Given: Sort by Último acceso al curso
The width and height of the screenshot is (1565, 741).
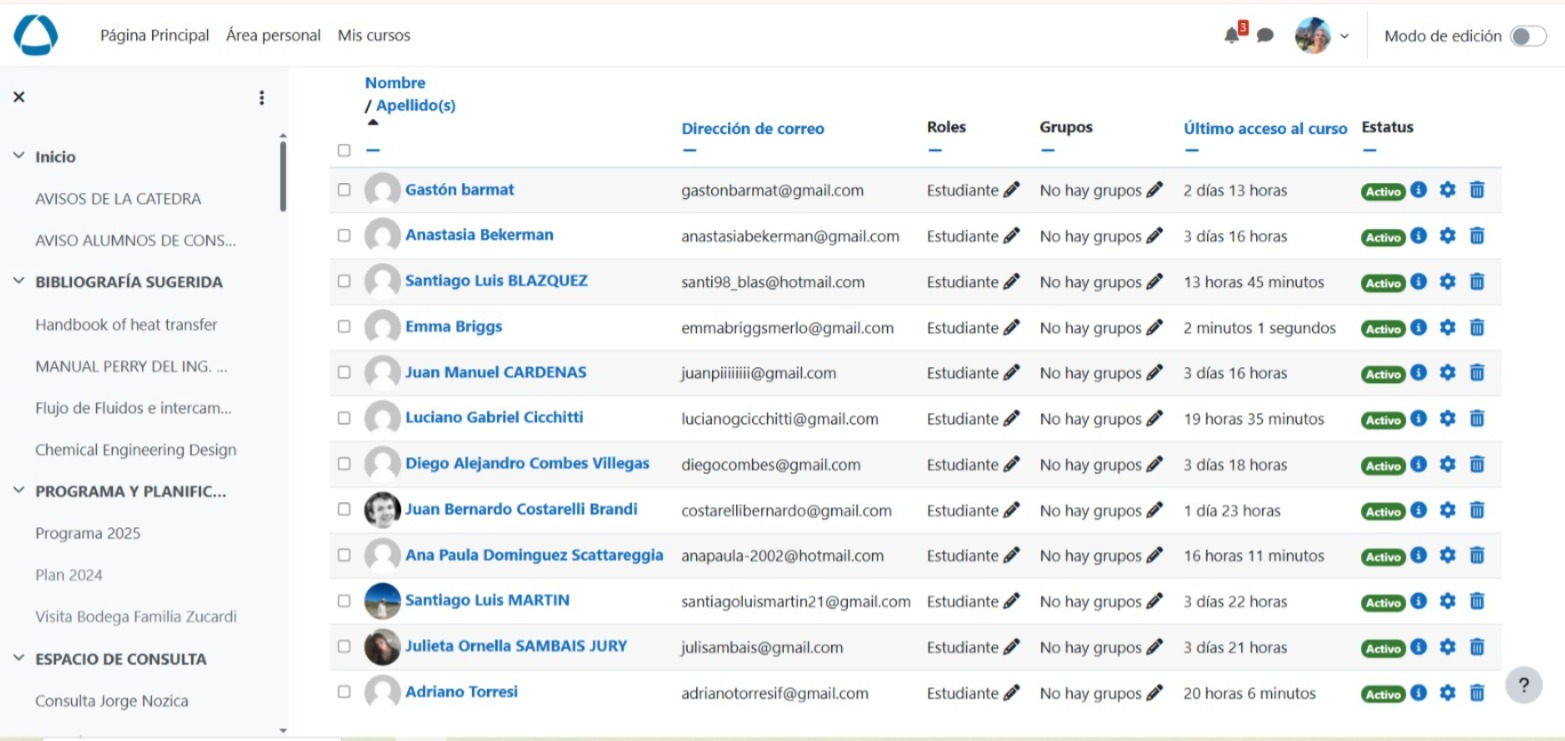Looking at the screenshot, I should (x=1265, y=128).
